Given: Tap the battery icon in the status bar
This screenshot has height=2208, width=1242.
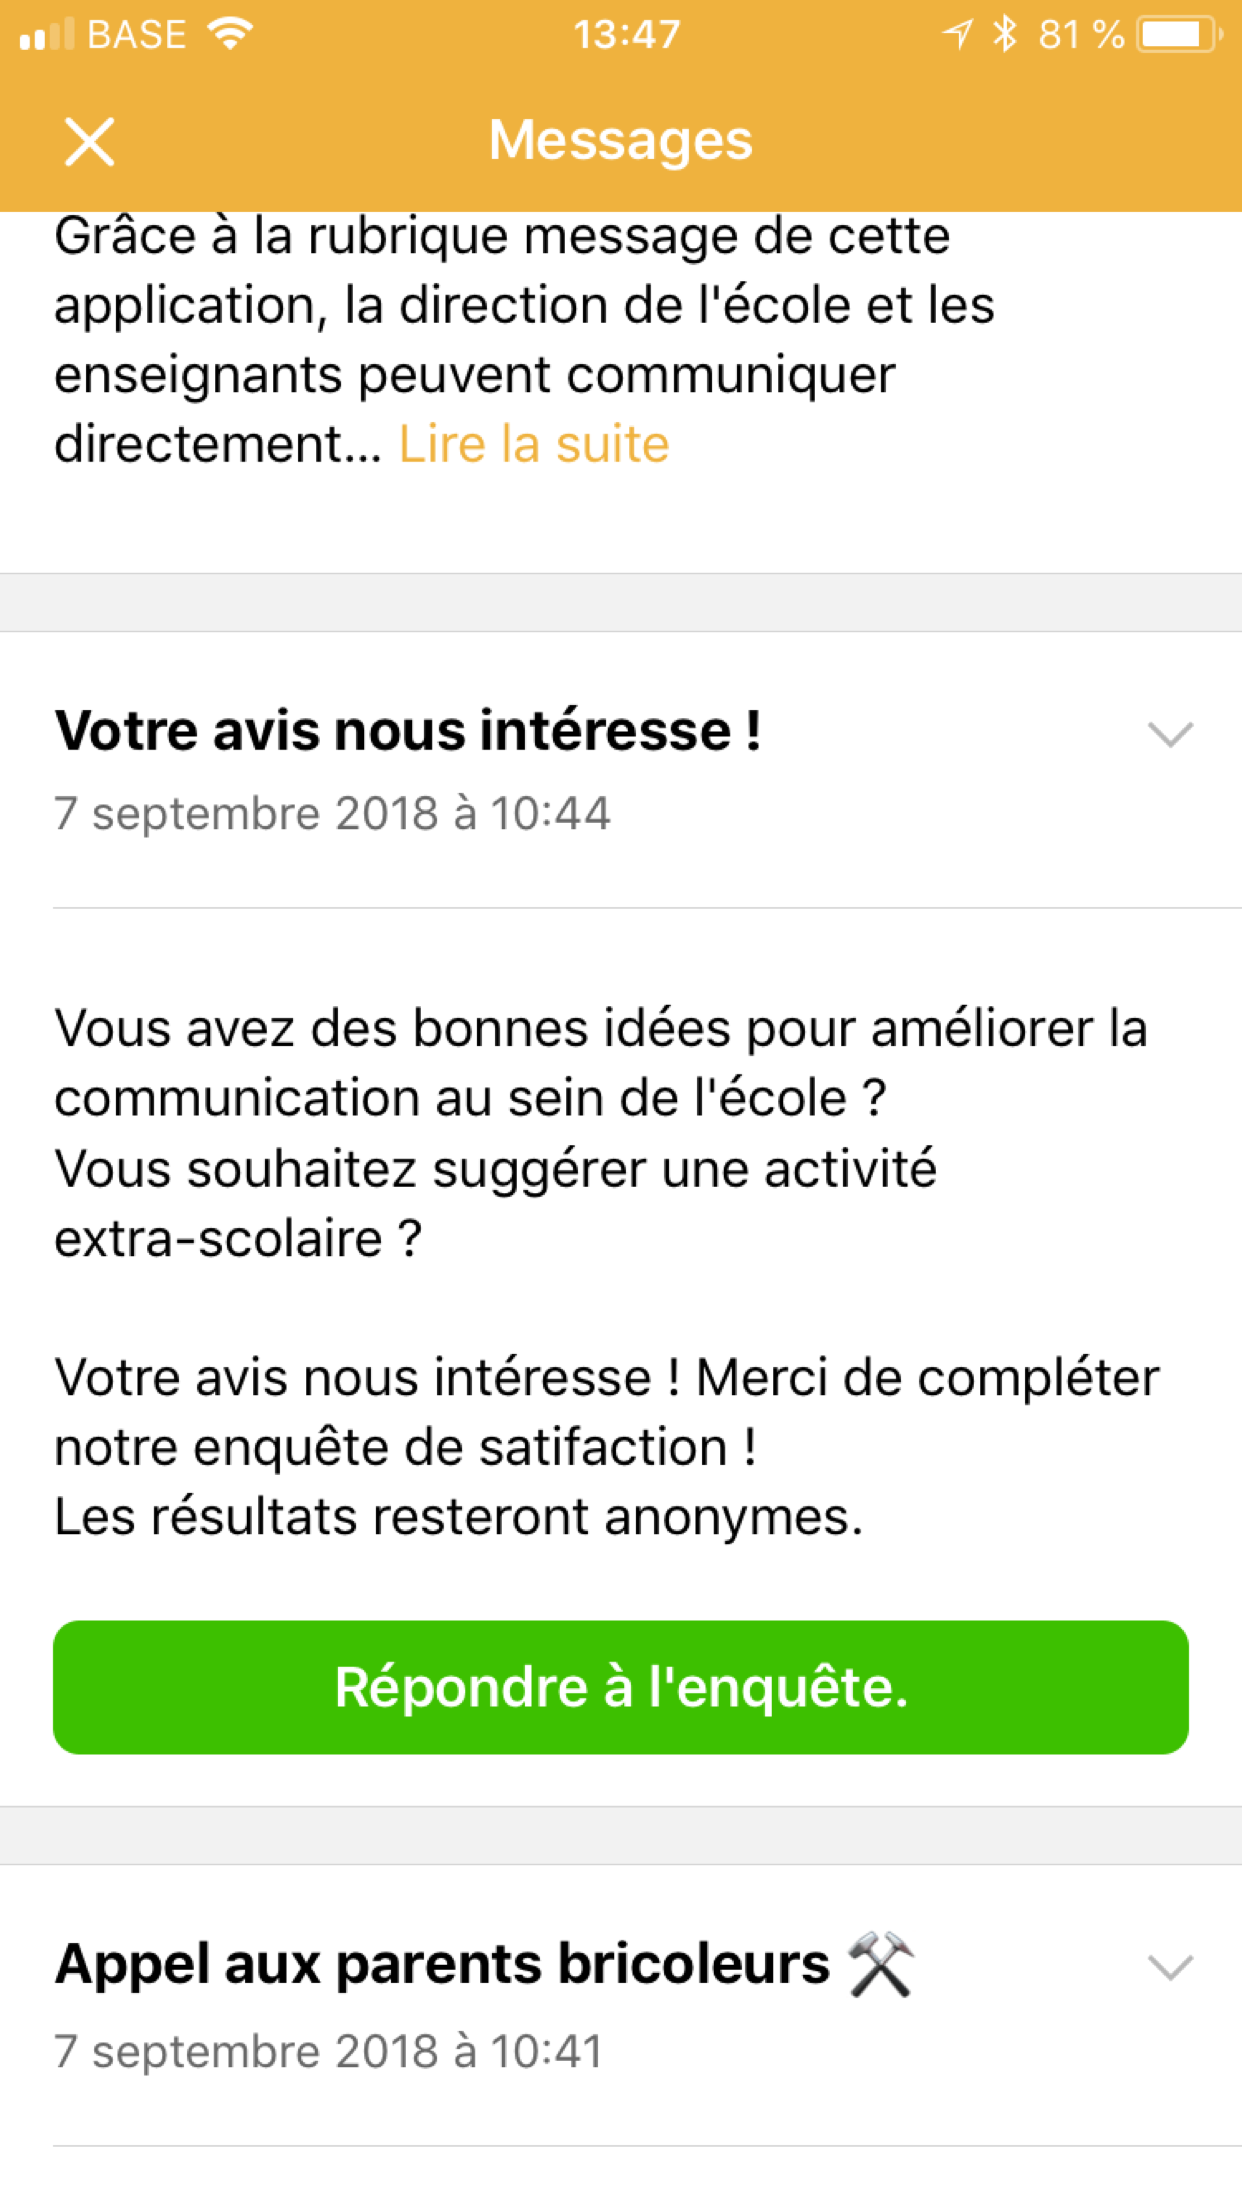Looking at the screenshot, I should [1181, 34].
